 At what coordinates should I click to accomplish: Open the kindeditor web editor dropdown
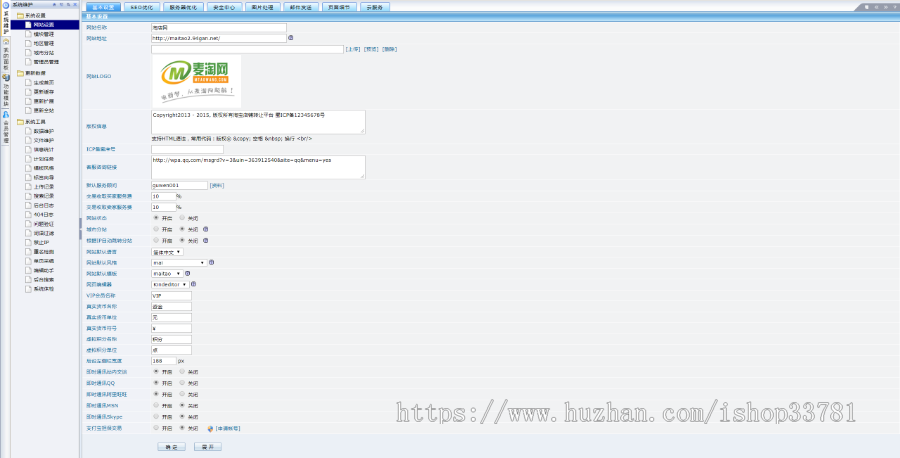(x=170, y=285)
